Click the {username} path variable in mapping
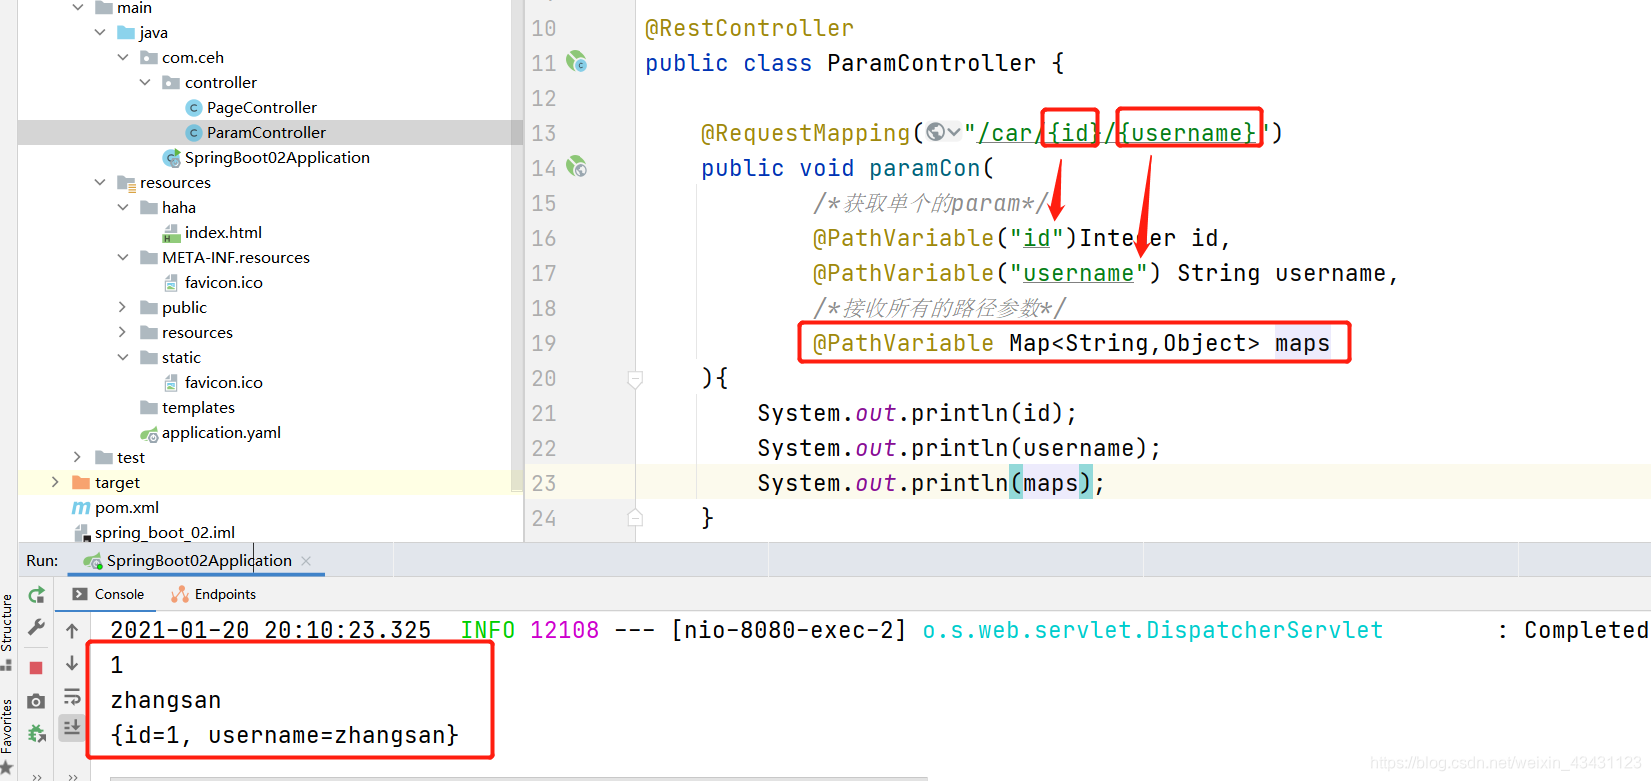Image resolution: width=1651 pixels, height=781 pixels. [1187, 132]
